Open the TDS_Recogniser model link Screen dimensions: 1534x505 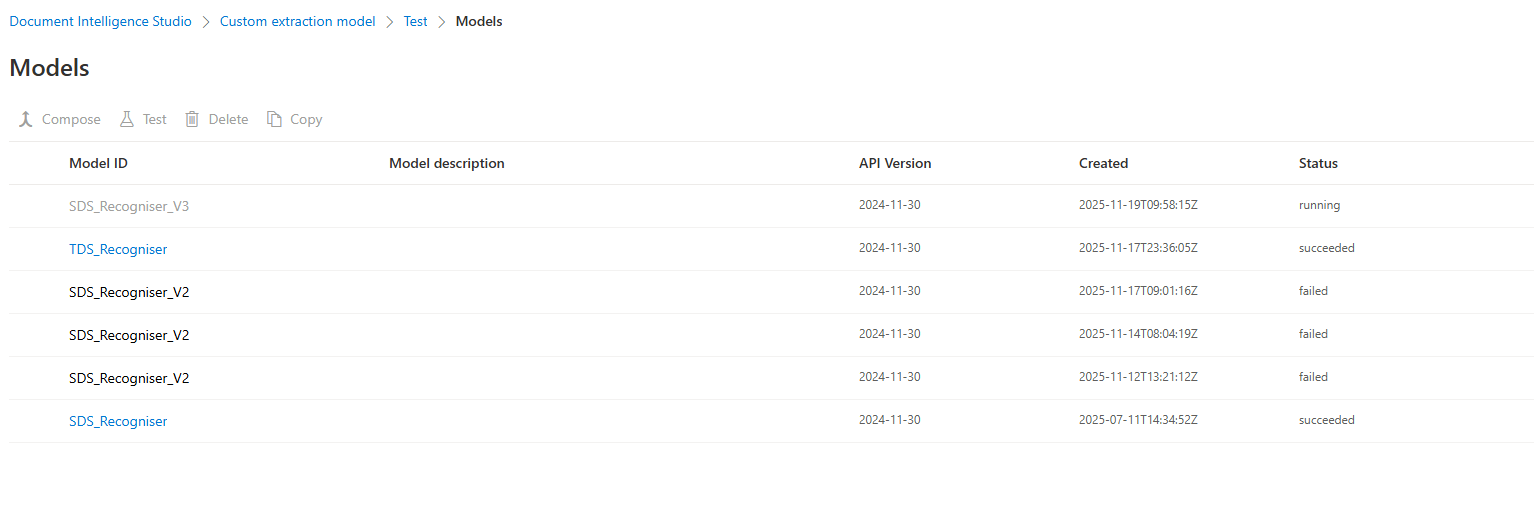point(118,249)
